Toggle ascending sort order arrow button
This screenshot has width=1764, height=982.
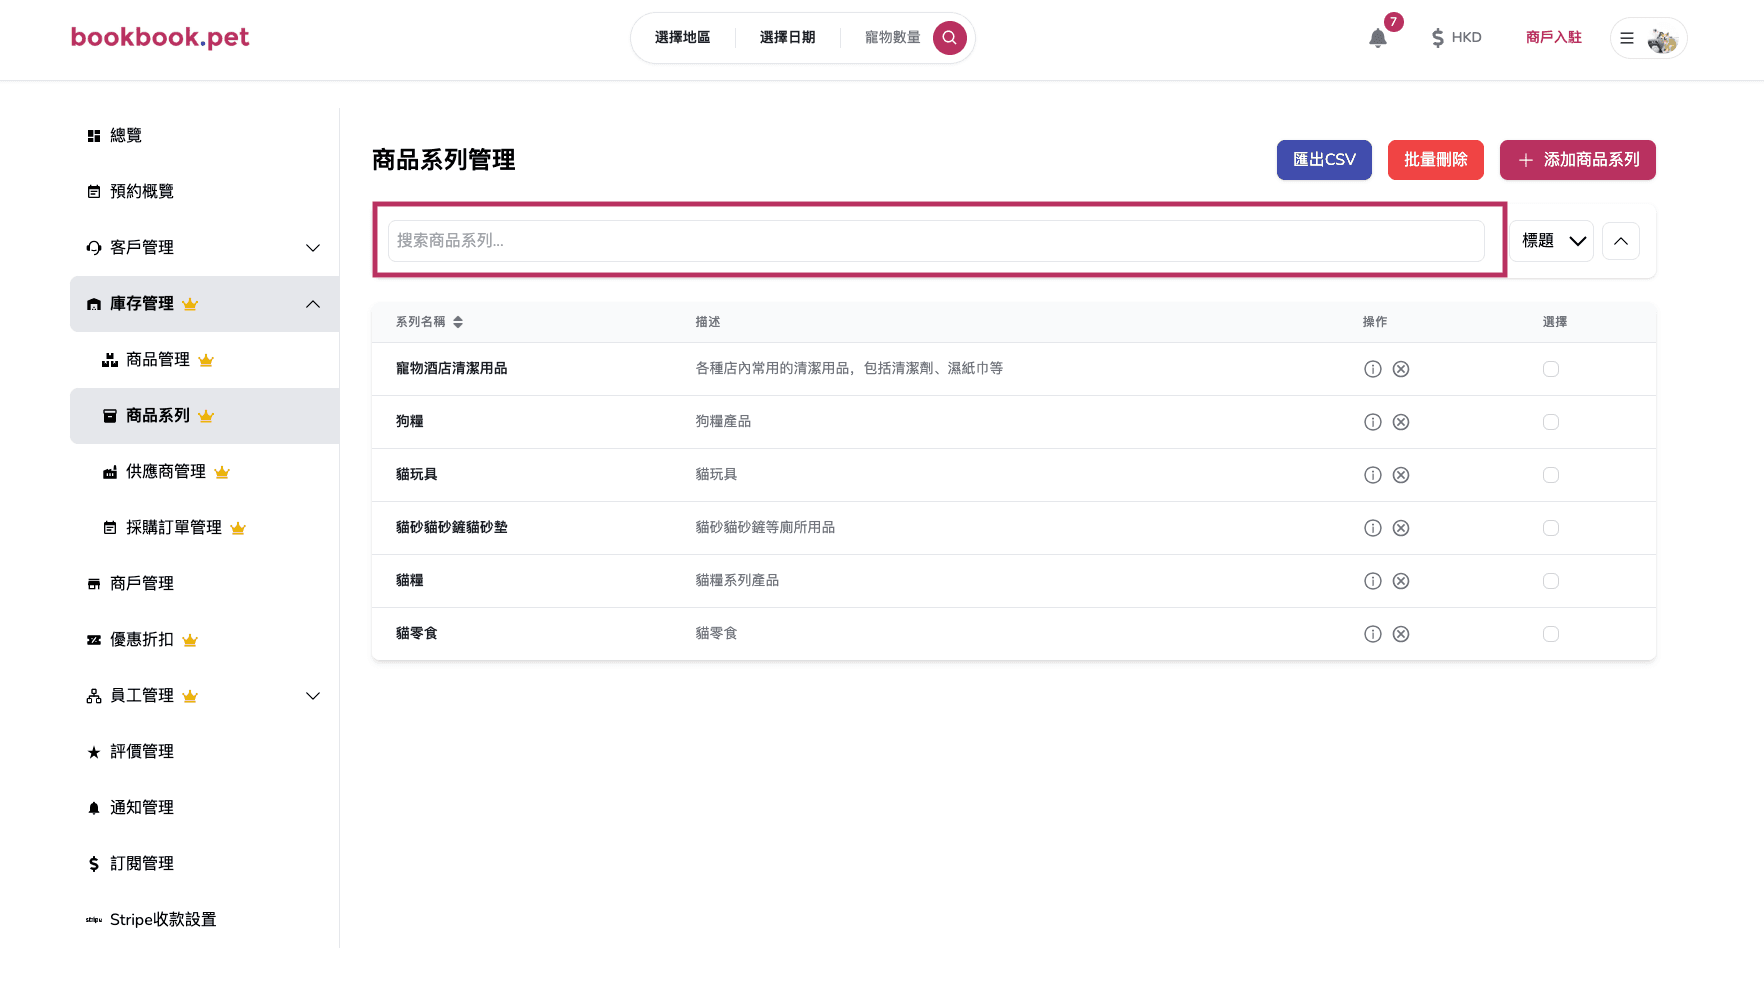pyautogui.click(x=1621, y=241)
